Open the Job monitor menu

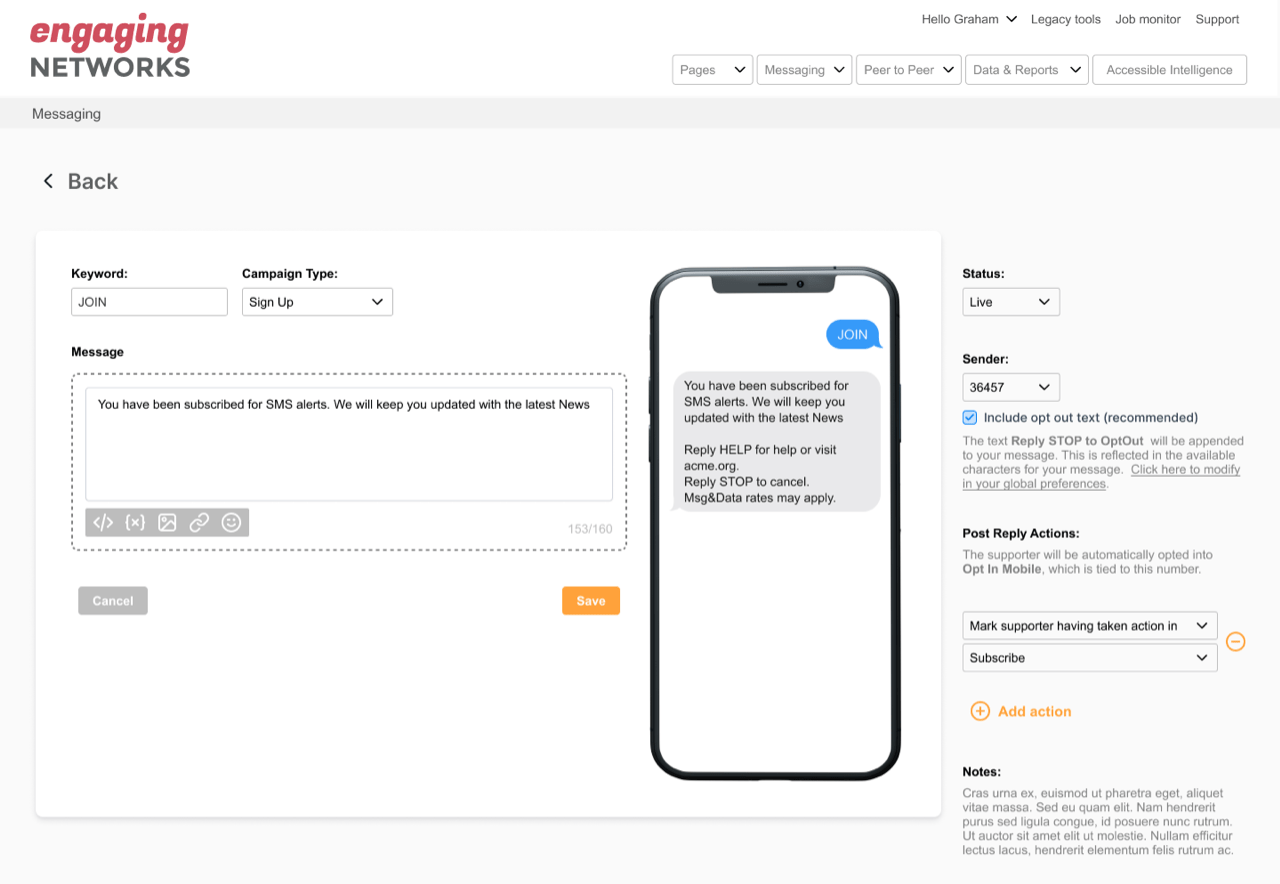pyautogui.click(x=1147, y=19)
